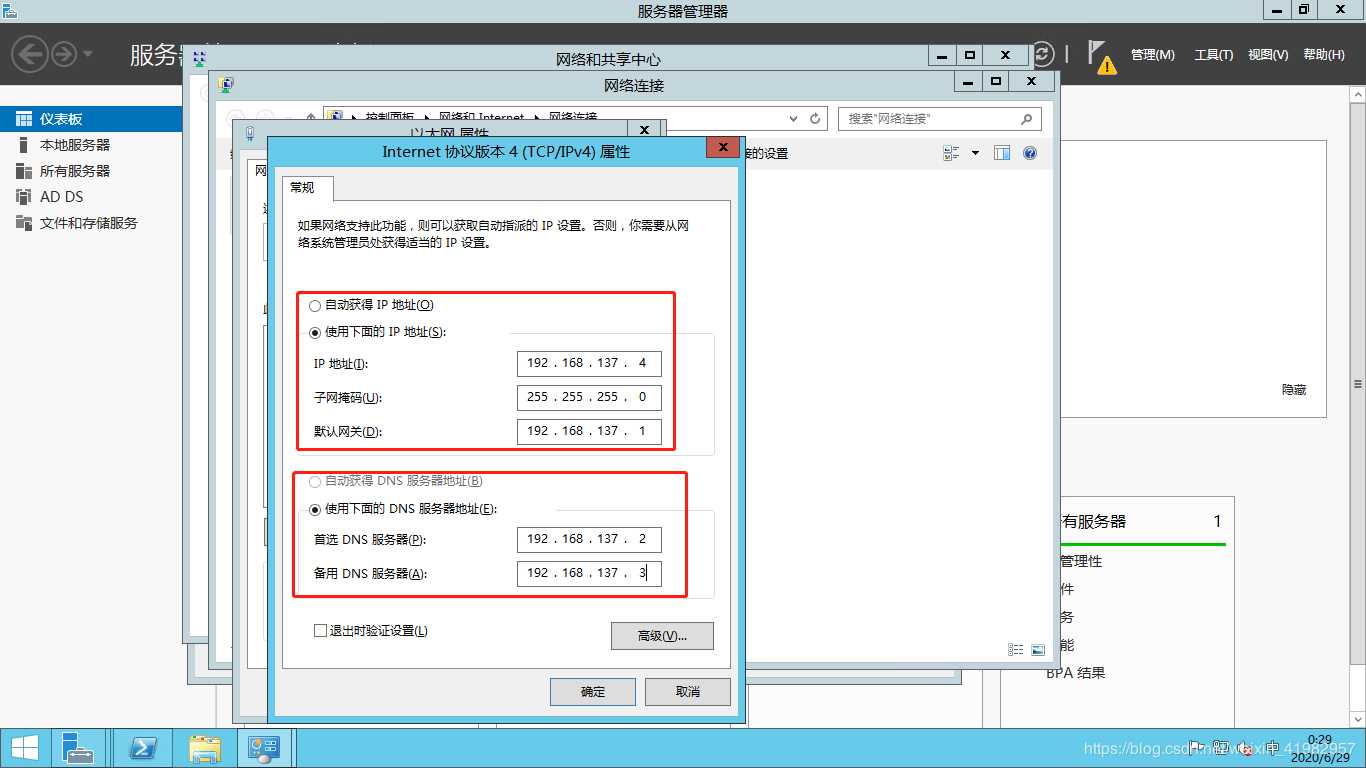The height and width of the screenshot is (768, 1366).
Task: Select 使用下面的 IP 地址 radio button
Action: [316, 333]
